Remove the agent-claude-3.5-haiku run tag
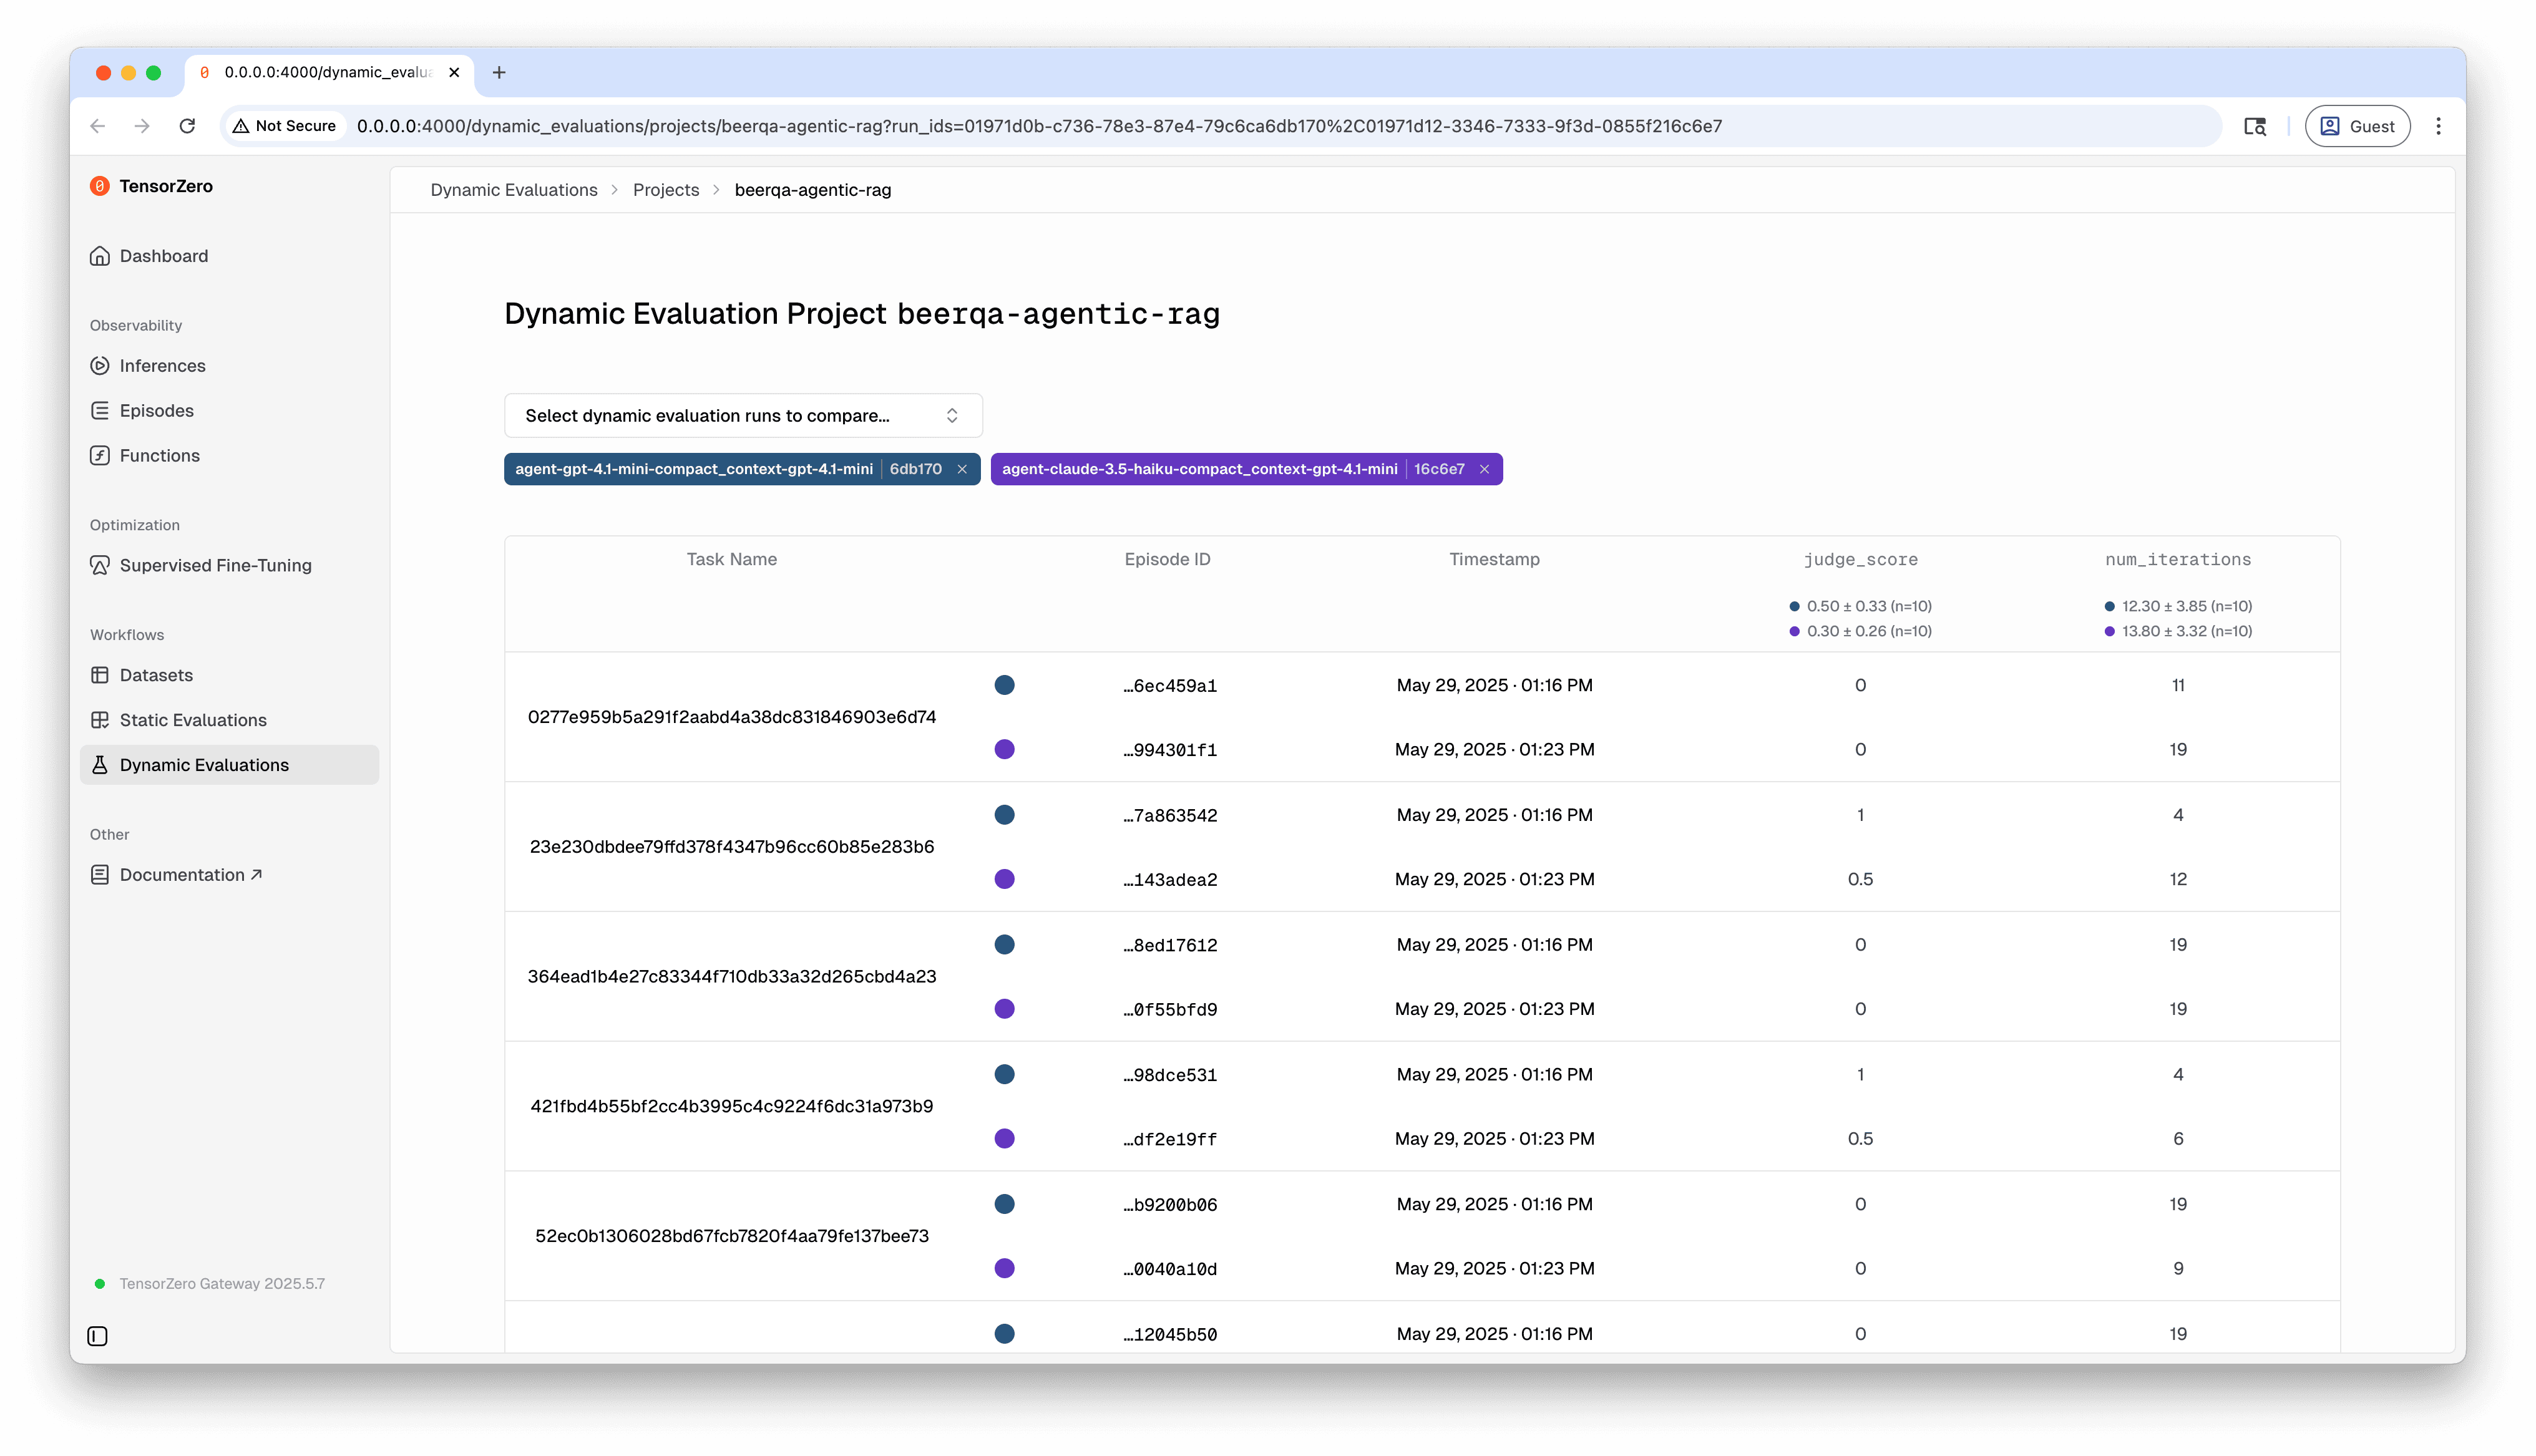 [x=1484, y=468]
